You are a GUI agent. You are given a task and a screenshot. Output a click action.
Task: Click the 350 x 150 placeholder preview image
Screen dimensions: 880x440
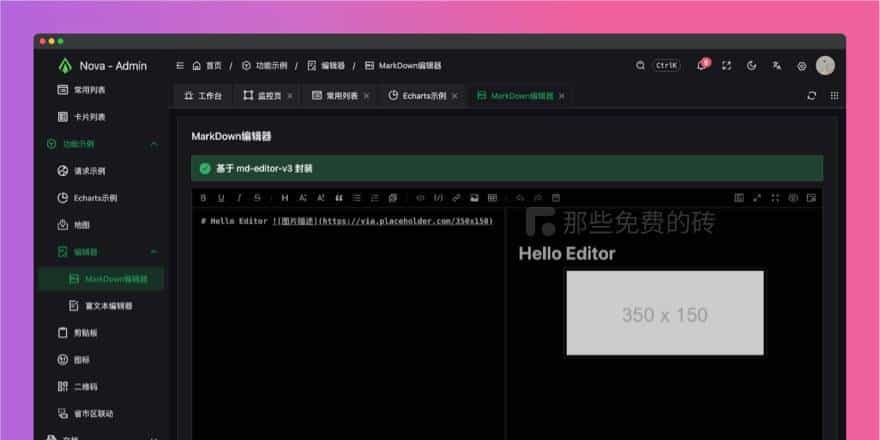click(x=665, y=313)
